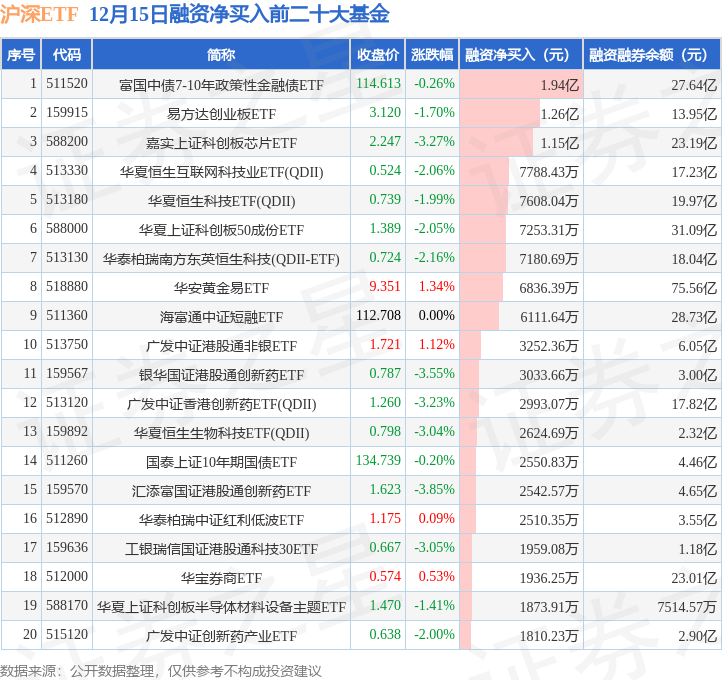The width and height of the screenshot is (722, 680).
Task: Click the 收盘价 column header
Action: [x=378, y=55]
